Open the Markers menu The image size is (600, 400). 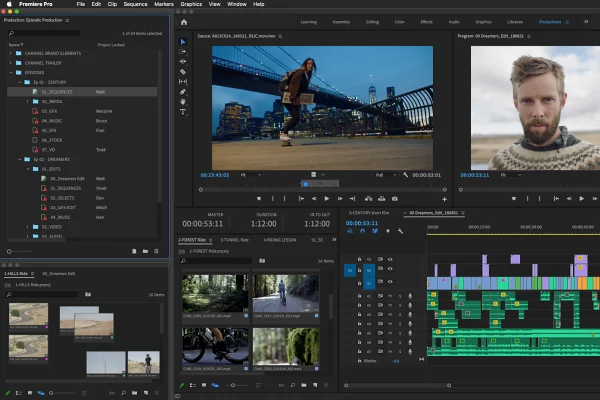click(164, 4)
